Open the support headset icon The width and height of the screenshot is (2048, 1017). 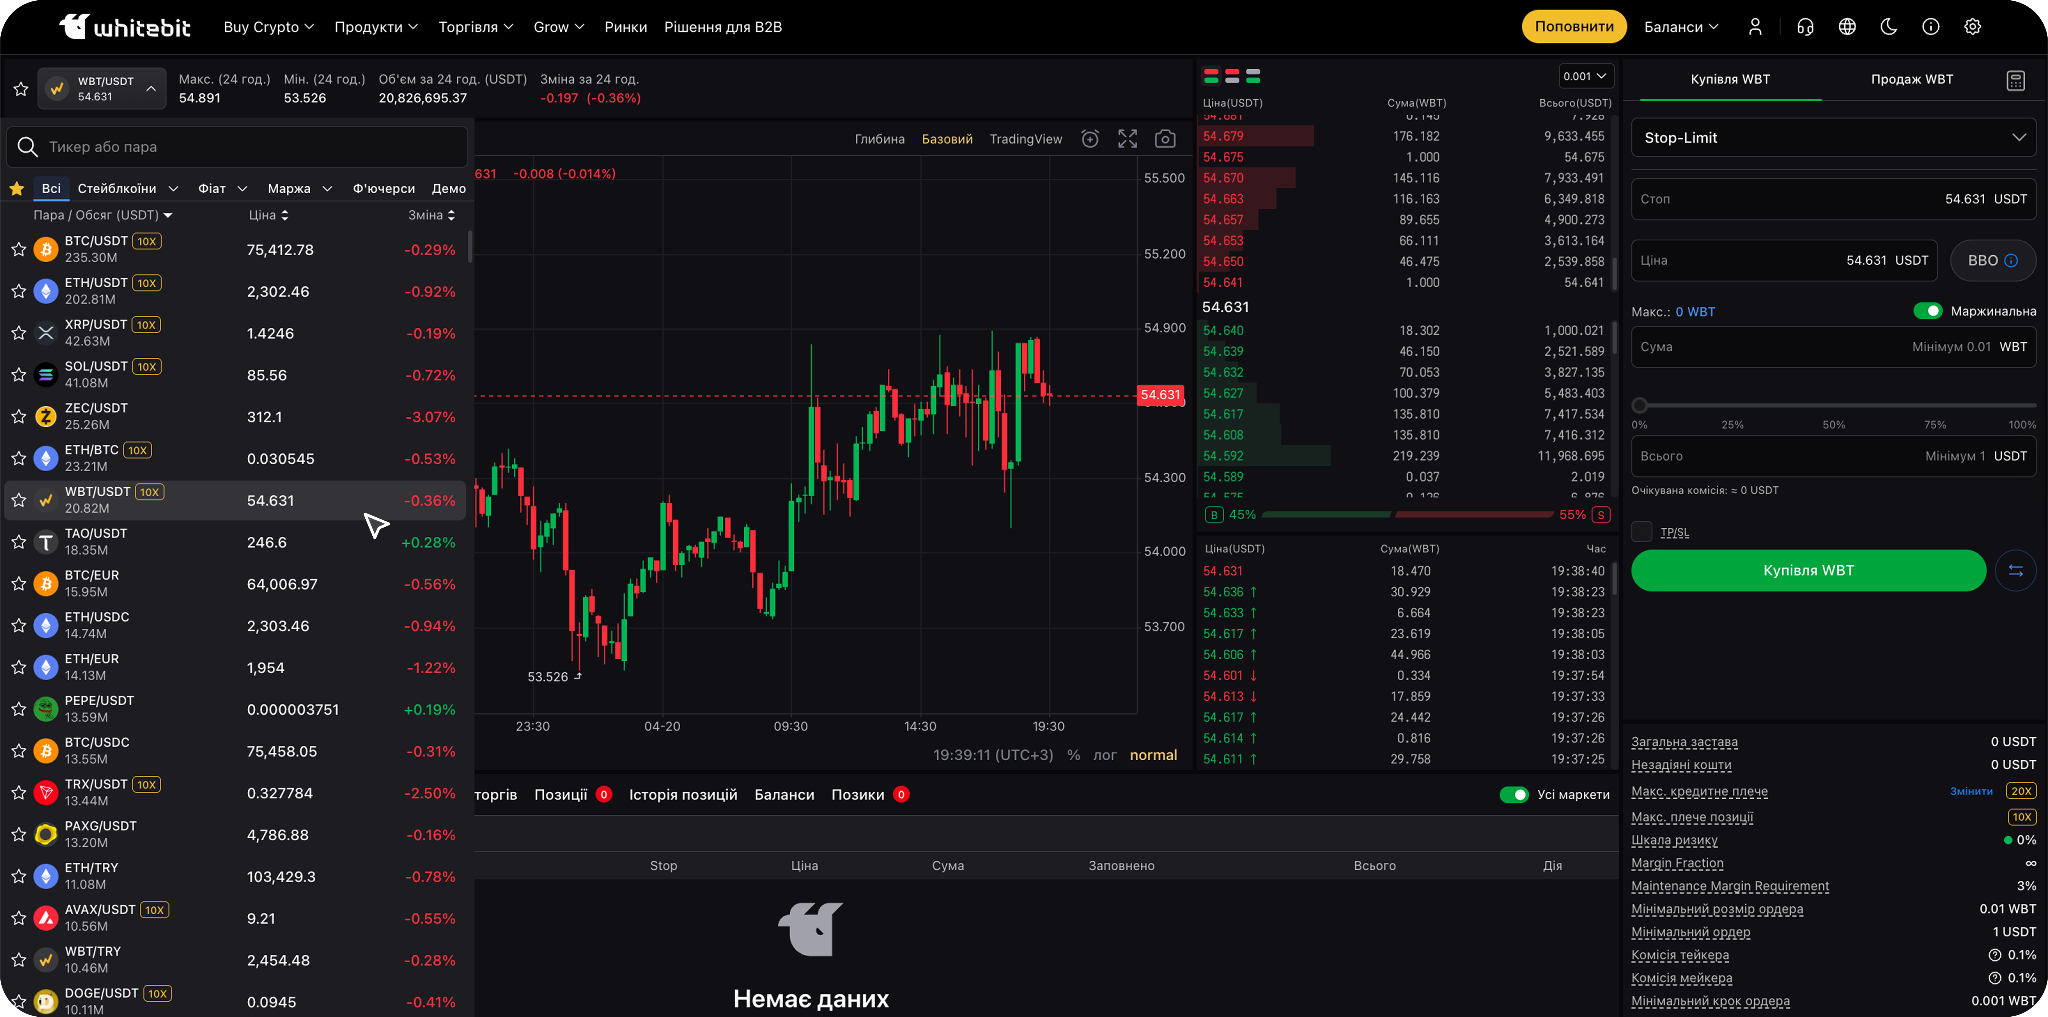tap(1805, 27)
